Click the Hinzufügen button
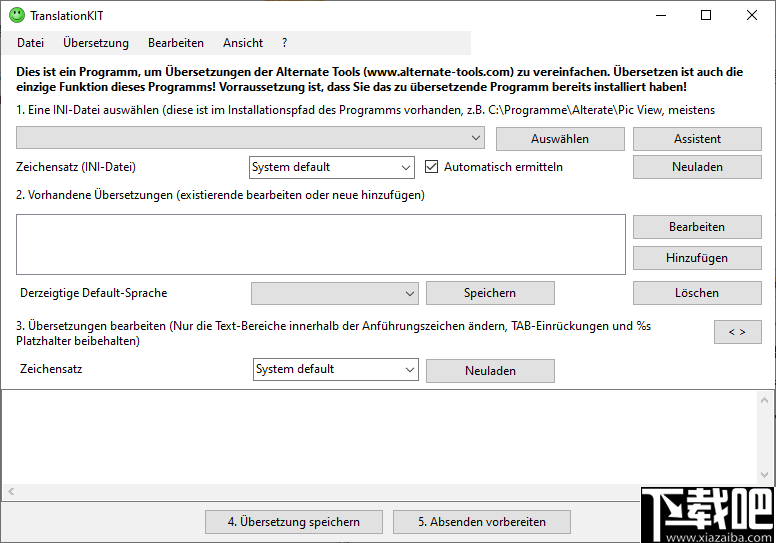The image size is (776, 543). coord(697,258)
